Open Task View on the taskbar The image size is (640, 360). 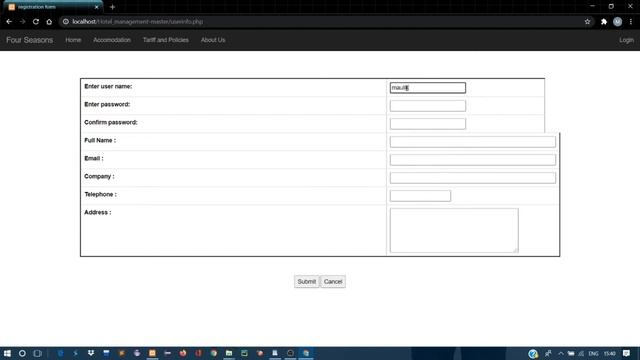coord(37,353)
